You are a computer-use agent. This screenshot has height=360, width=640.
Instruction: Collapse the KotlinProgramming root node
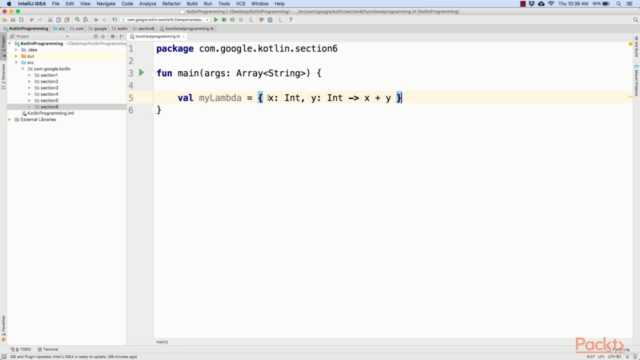(x=10, y=44)
